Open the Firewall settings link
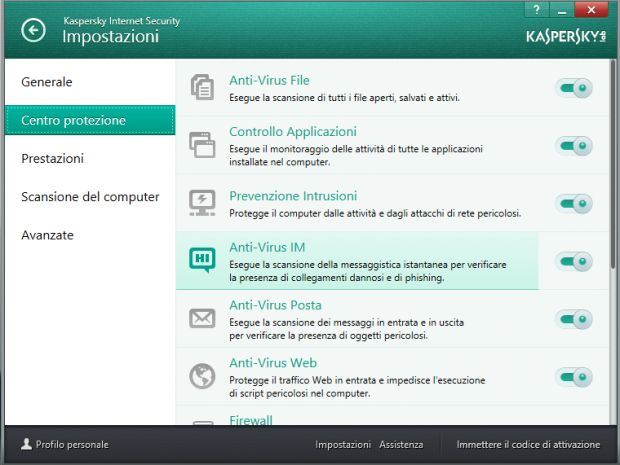This screenshot has height=465, width=620. [251, 420]
